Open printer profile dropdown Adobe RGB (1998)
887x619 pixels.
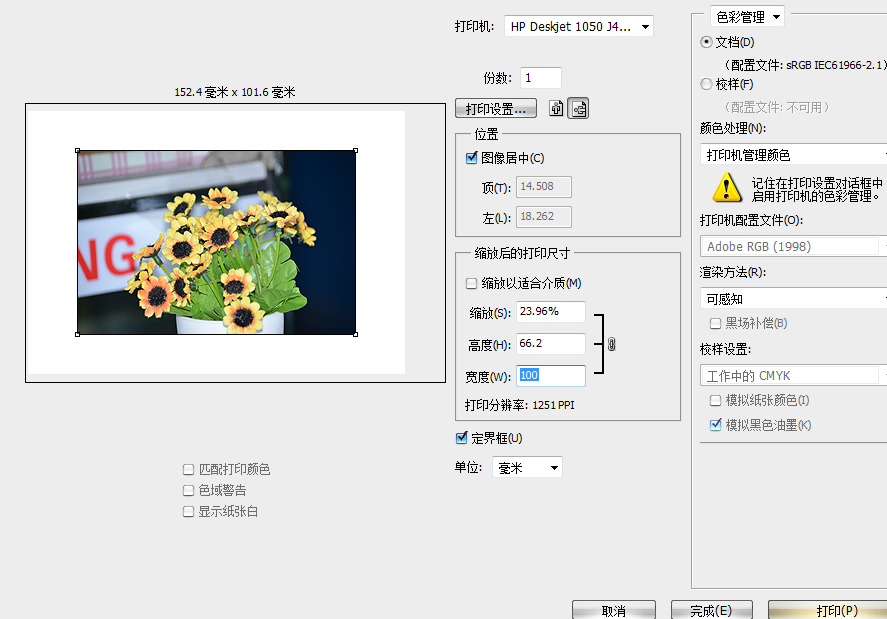click(x=793, y=246)
